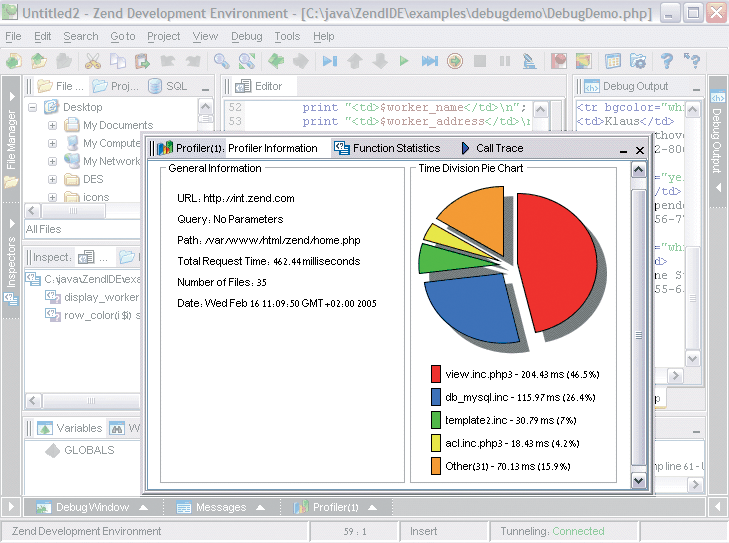The height and width of the screenshot is (543, 729).
Task: Expand the icons folder node
Action: coord(53,197)
